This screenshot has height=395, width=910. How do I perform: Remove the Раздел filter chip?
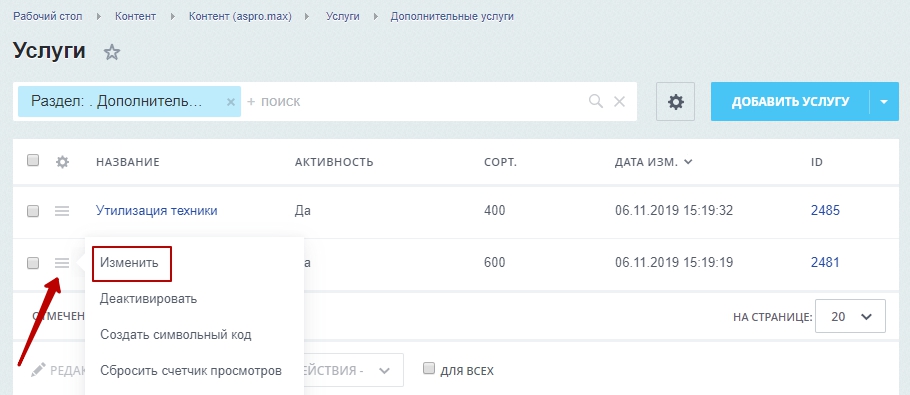[230, 102]
